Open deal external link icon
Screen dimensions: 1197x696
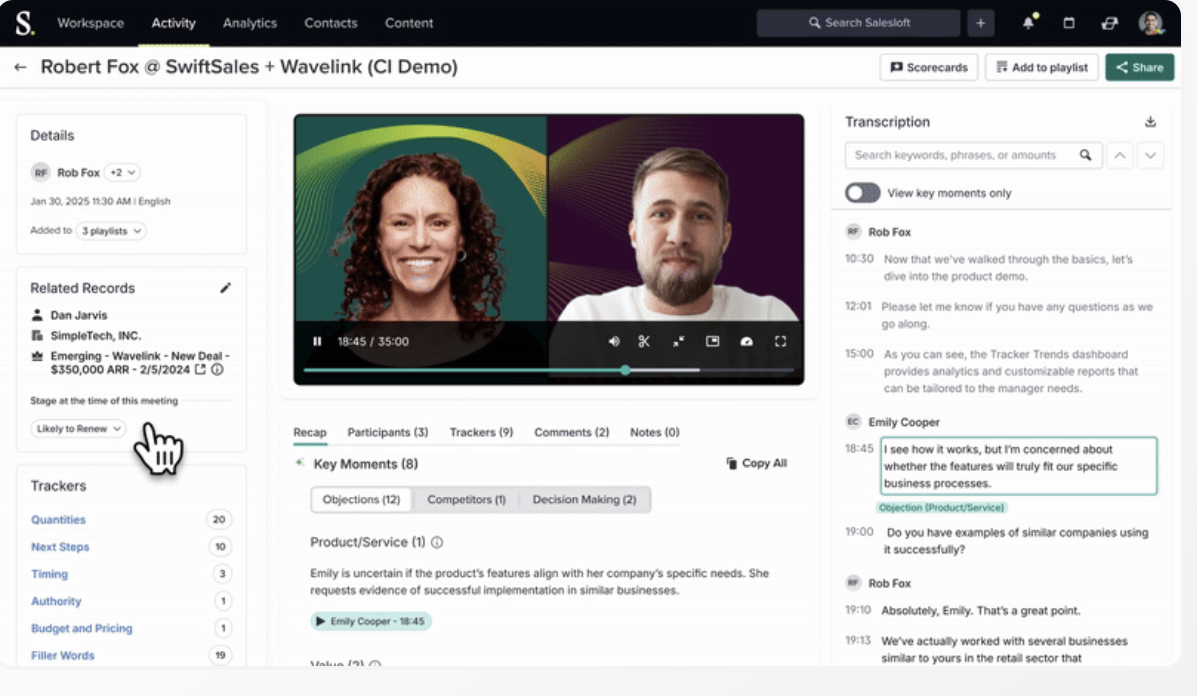click(200, 369)
